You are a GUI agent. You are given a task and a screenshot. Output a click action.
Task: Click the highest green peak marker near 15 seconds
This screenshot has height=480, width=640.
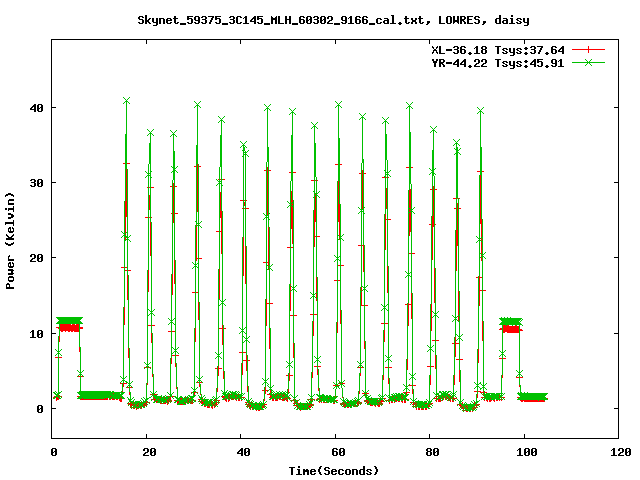[127, 101]
